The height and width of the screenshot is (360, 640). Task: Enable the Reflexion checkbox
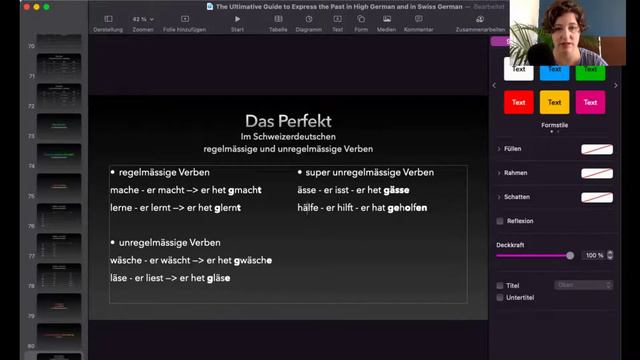tap(500, 221)
